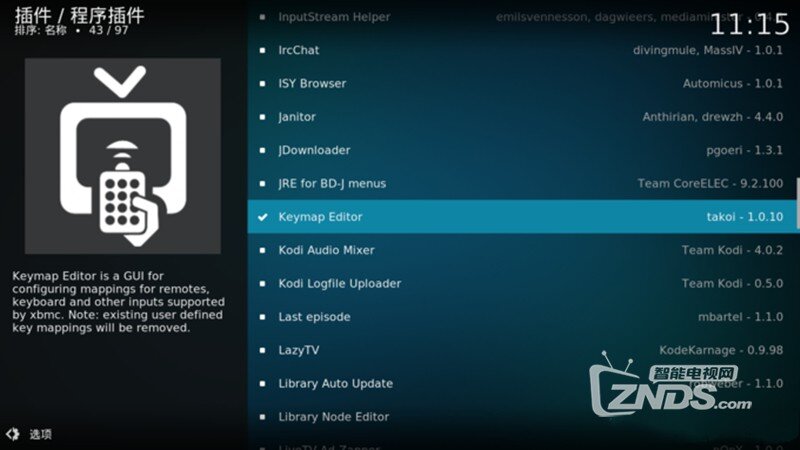
Task: Open the options gear icon
Action: click(x=12, y=434)
